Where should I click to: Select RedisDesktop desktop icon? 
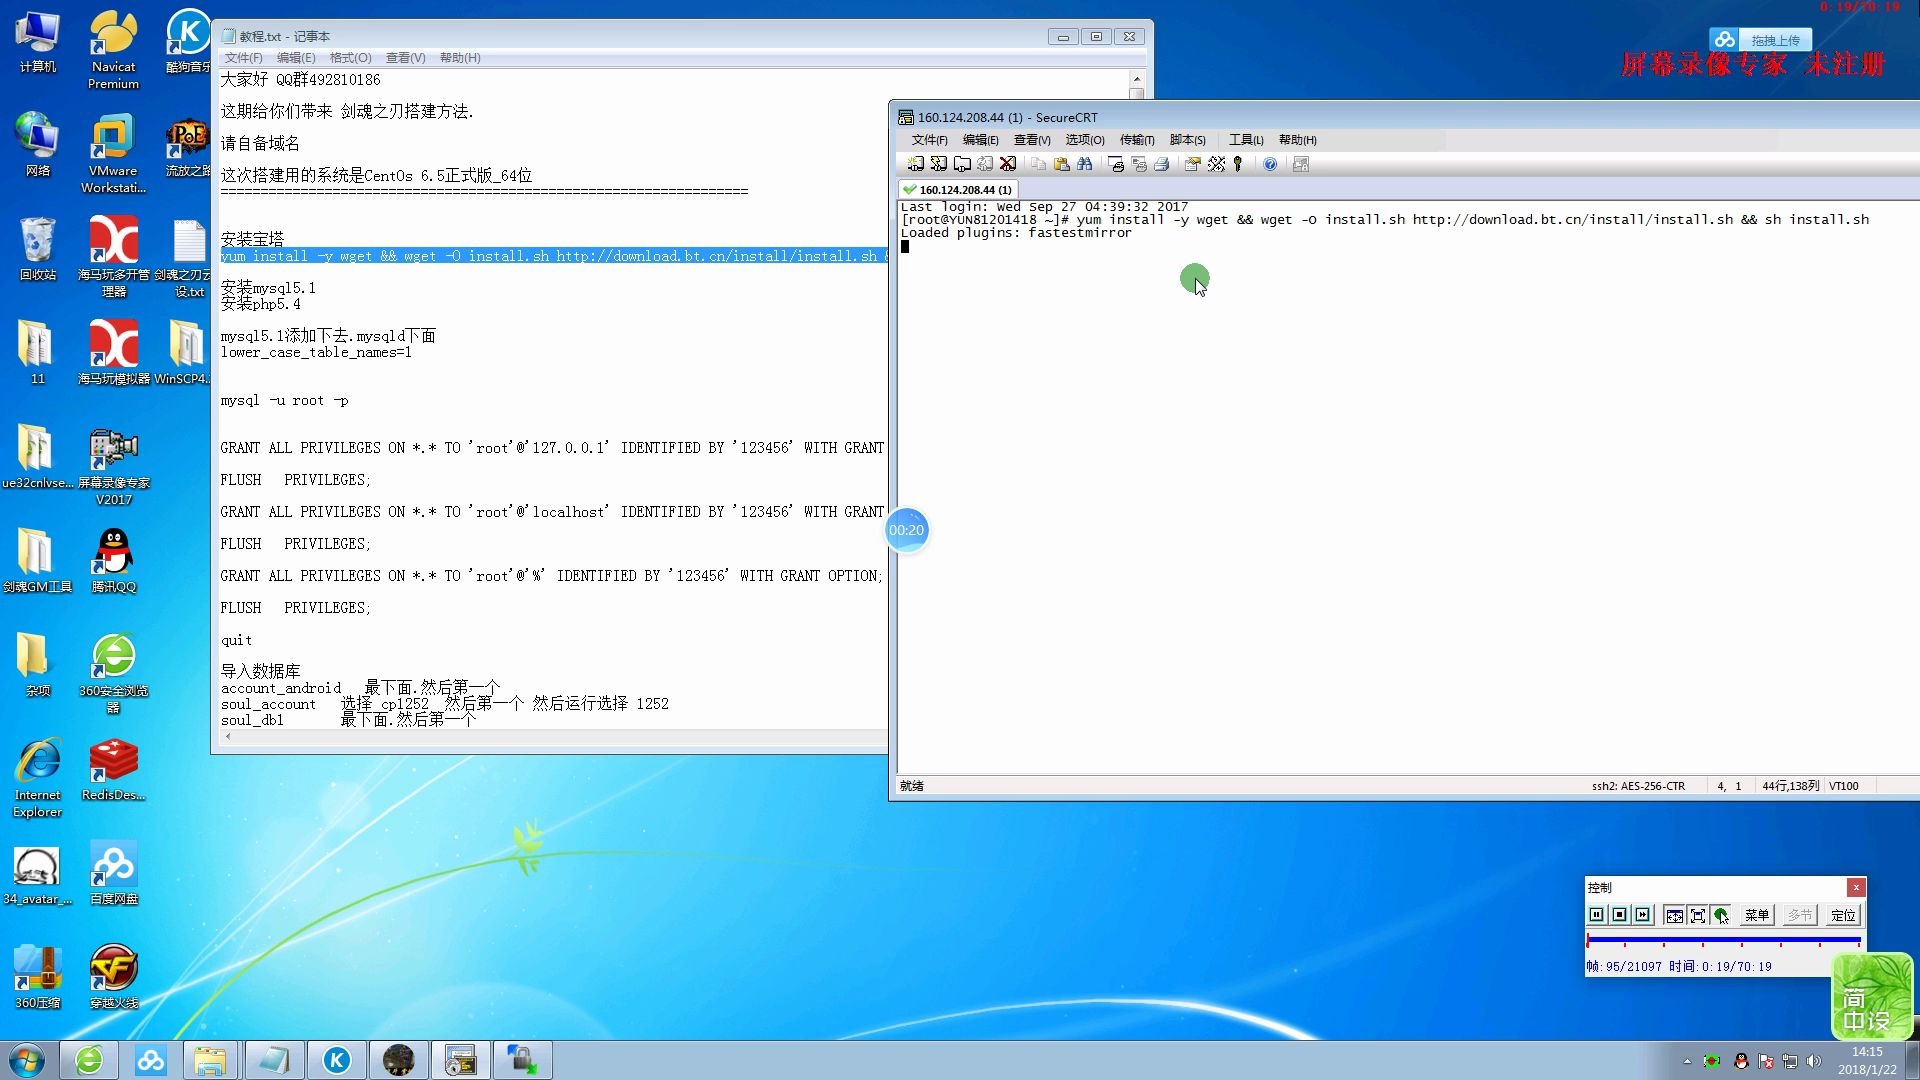pyautogui.click(x=113, y=770)
